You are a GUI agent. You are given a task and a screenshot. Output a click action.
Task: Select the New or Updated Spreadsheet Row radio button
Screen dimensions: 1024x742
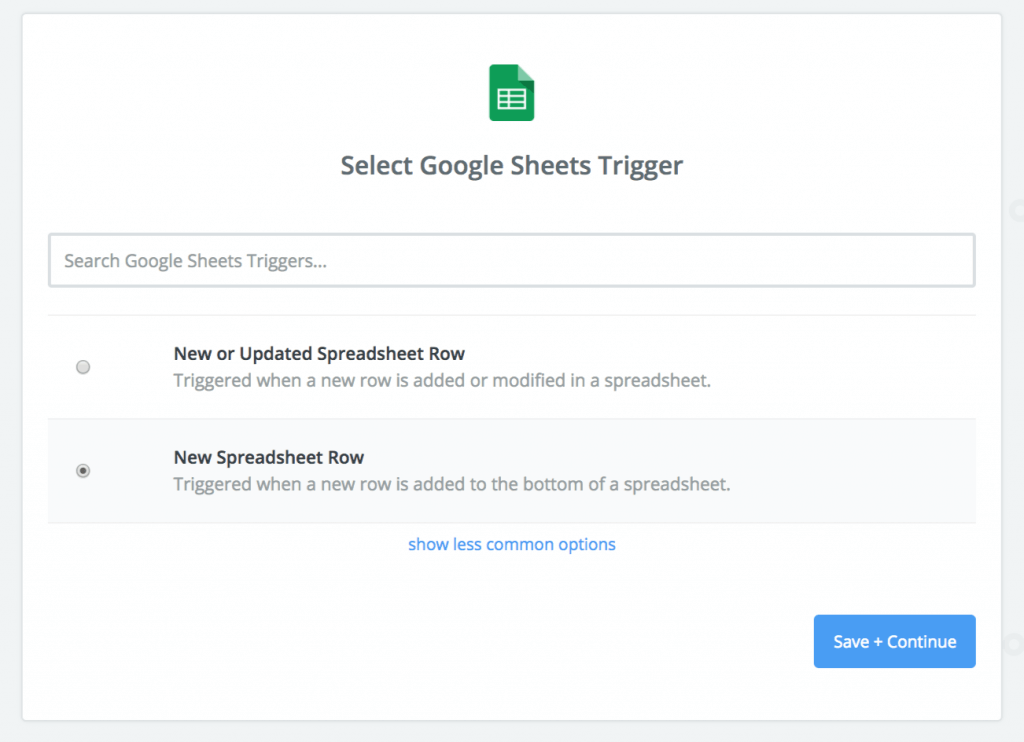(x=83, y=367)
